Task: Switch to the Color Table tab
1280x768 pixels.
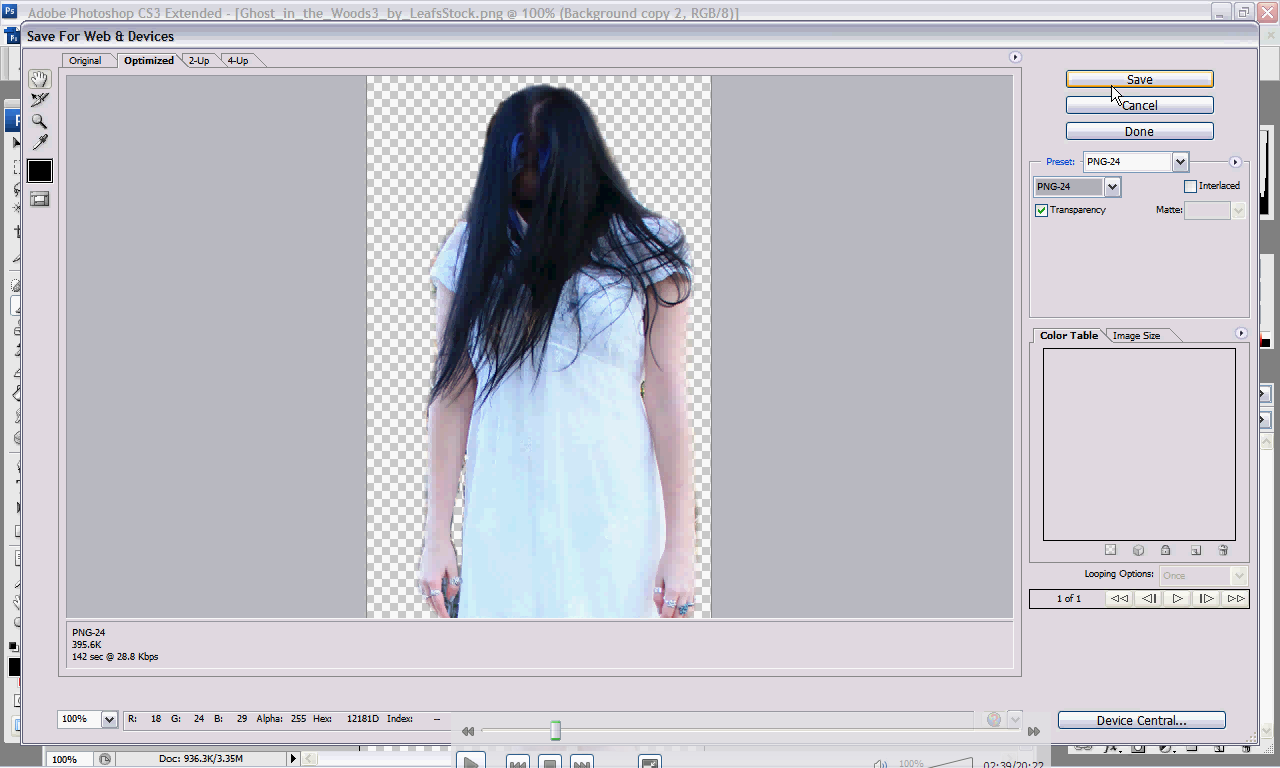Action: pyautogui.click(x=1068, y=336)
